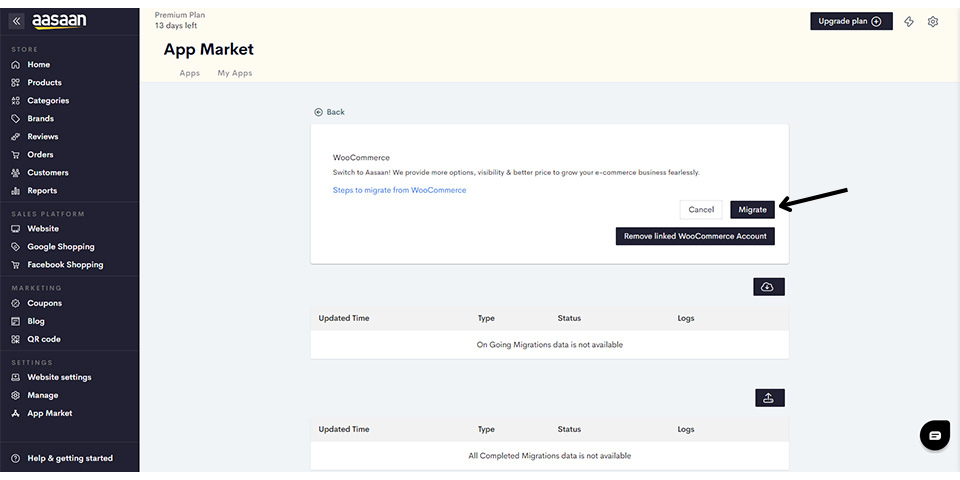
Task: Click the Manage gear icon in the sidebar
Action: coord(16,396)
